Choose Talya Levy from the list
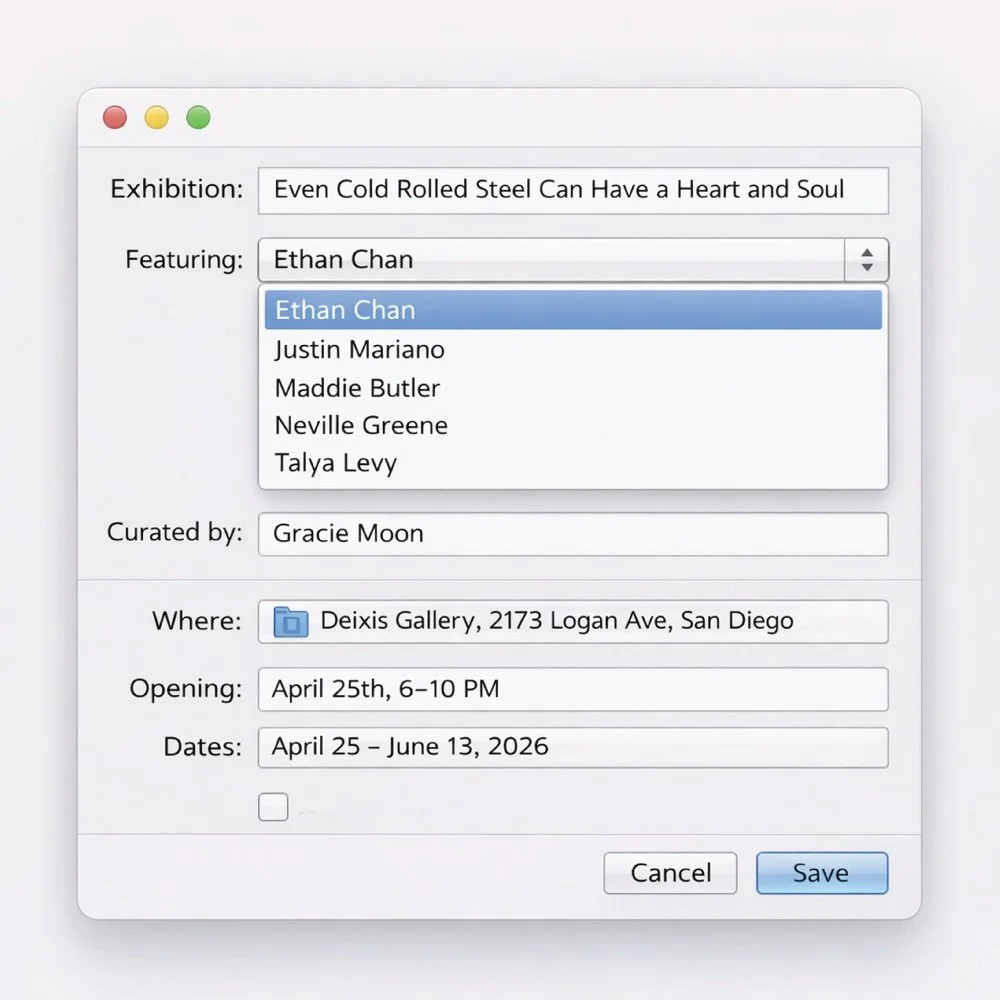This screenshot has width=1000, height=1000. (x=573, y=463)
